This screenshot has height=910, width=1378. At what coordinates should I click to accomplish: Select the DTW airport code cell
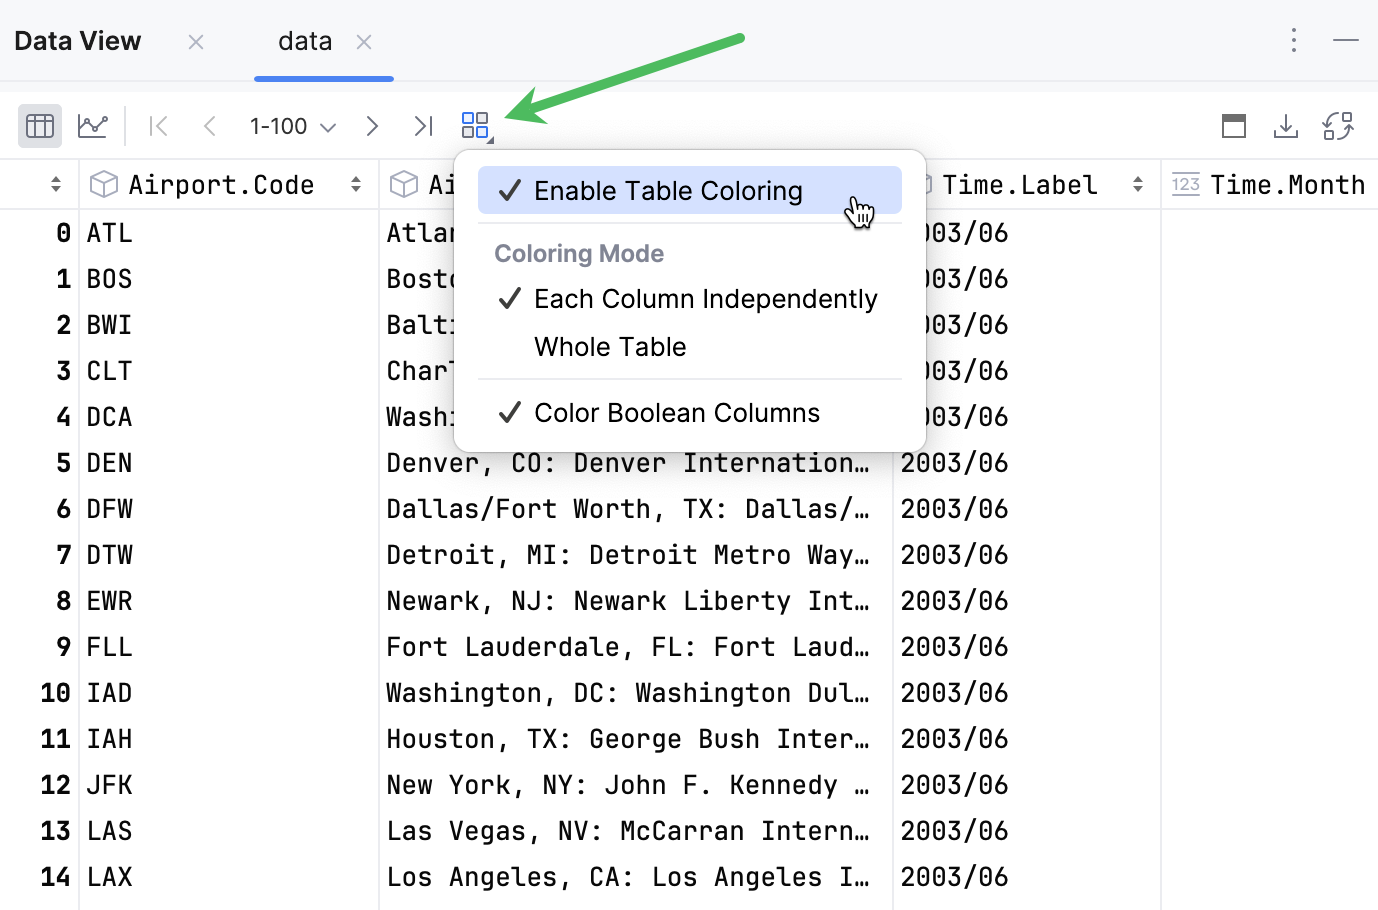229,555
